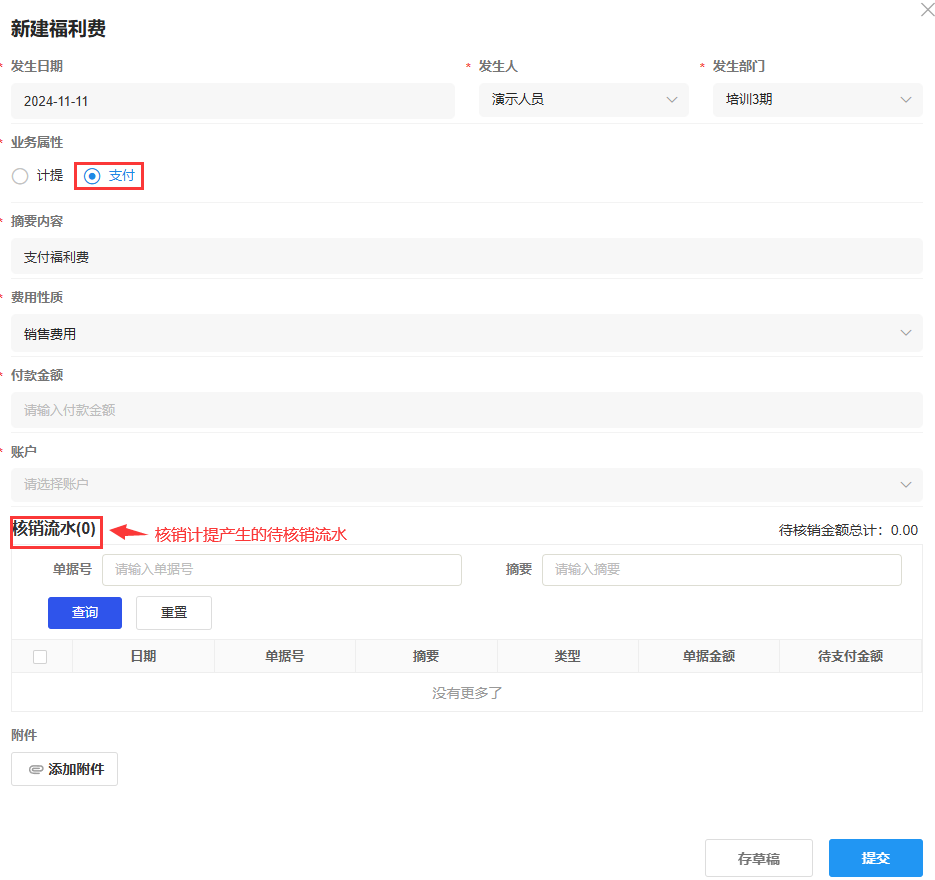The height and width of the screenshot is (880, 935).
Task: Expand the 账户 selection dropdown
Action: [466, 485]
